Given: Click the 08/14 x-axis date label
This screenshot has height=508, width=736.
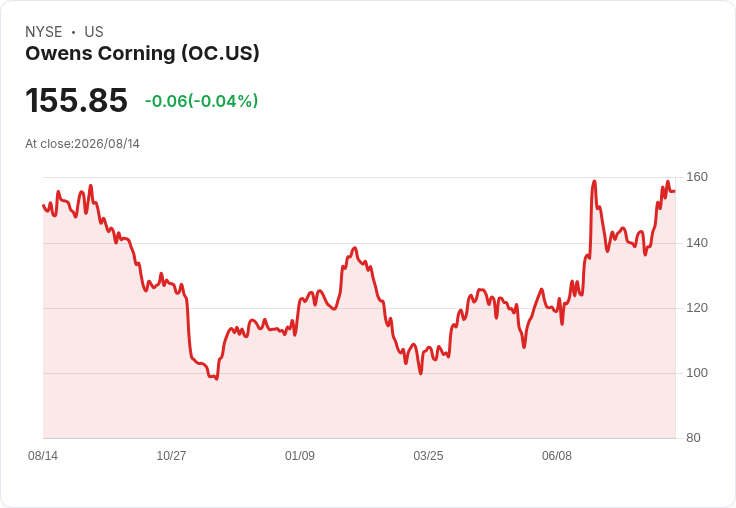Looking at the screenshot, I should point(43,455).
